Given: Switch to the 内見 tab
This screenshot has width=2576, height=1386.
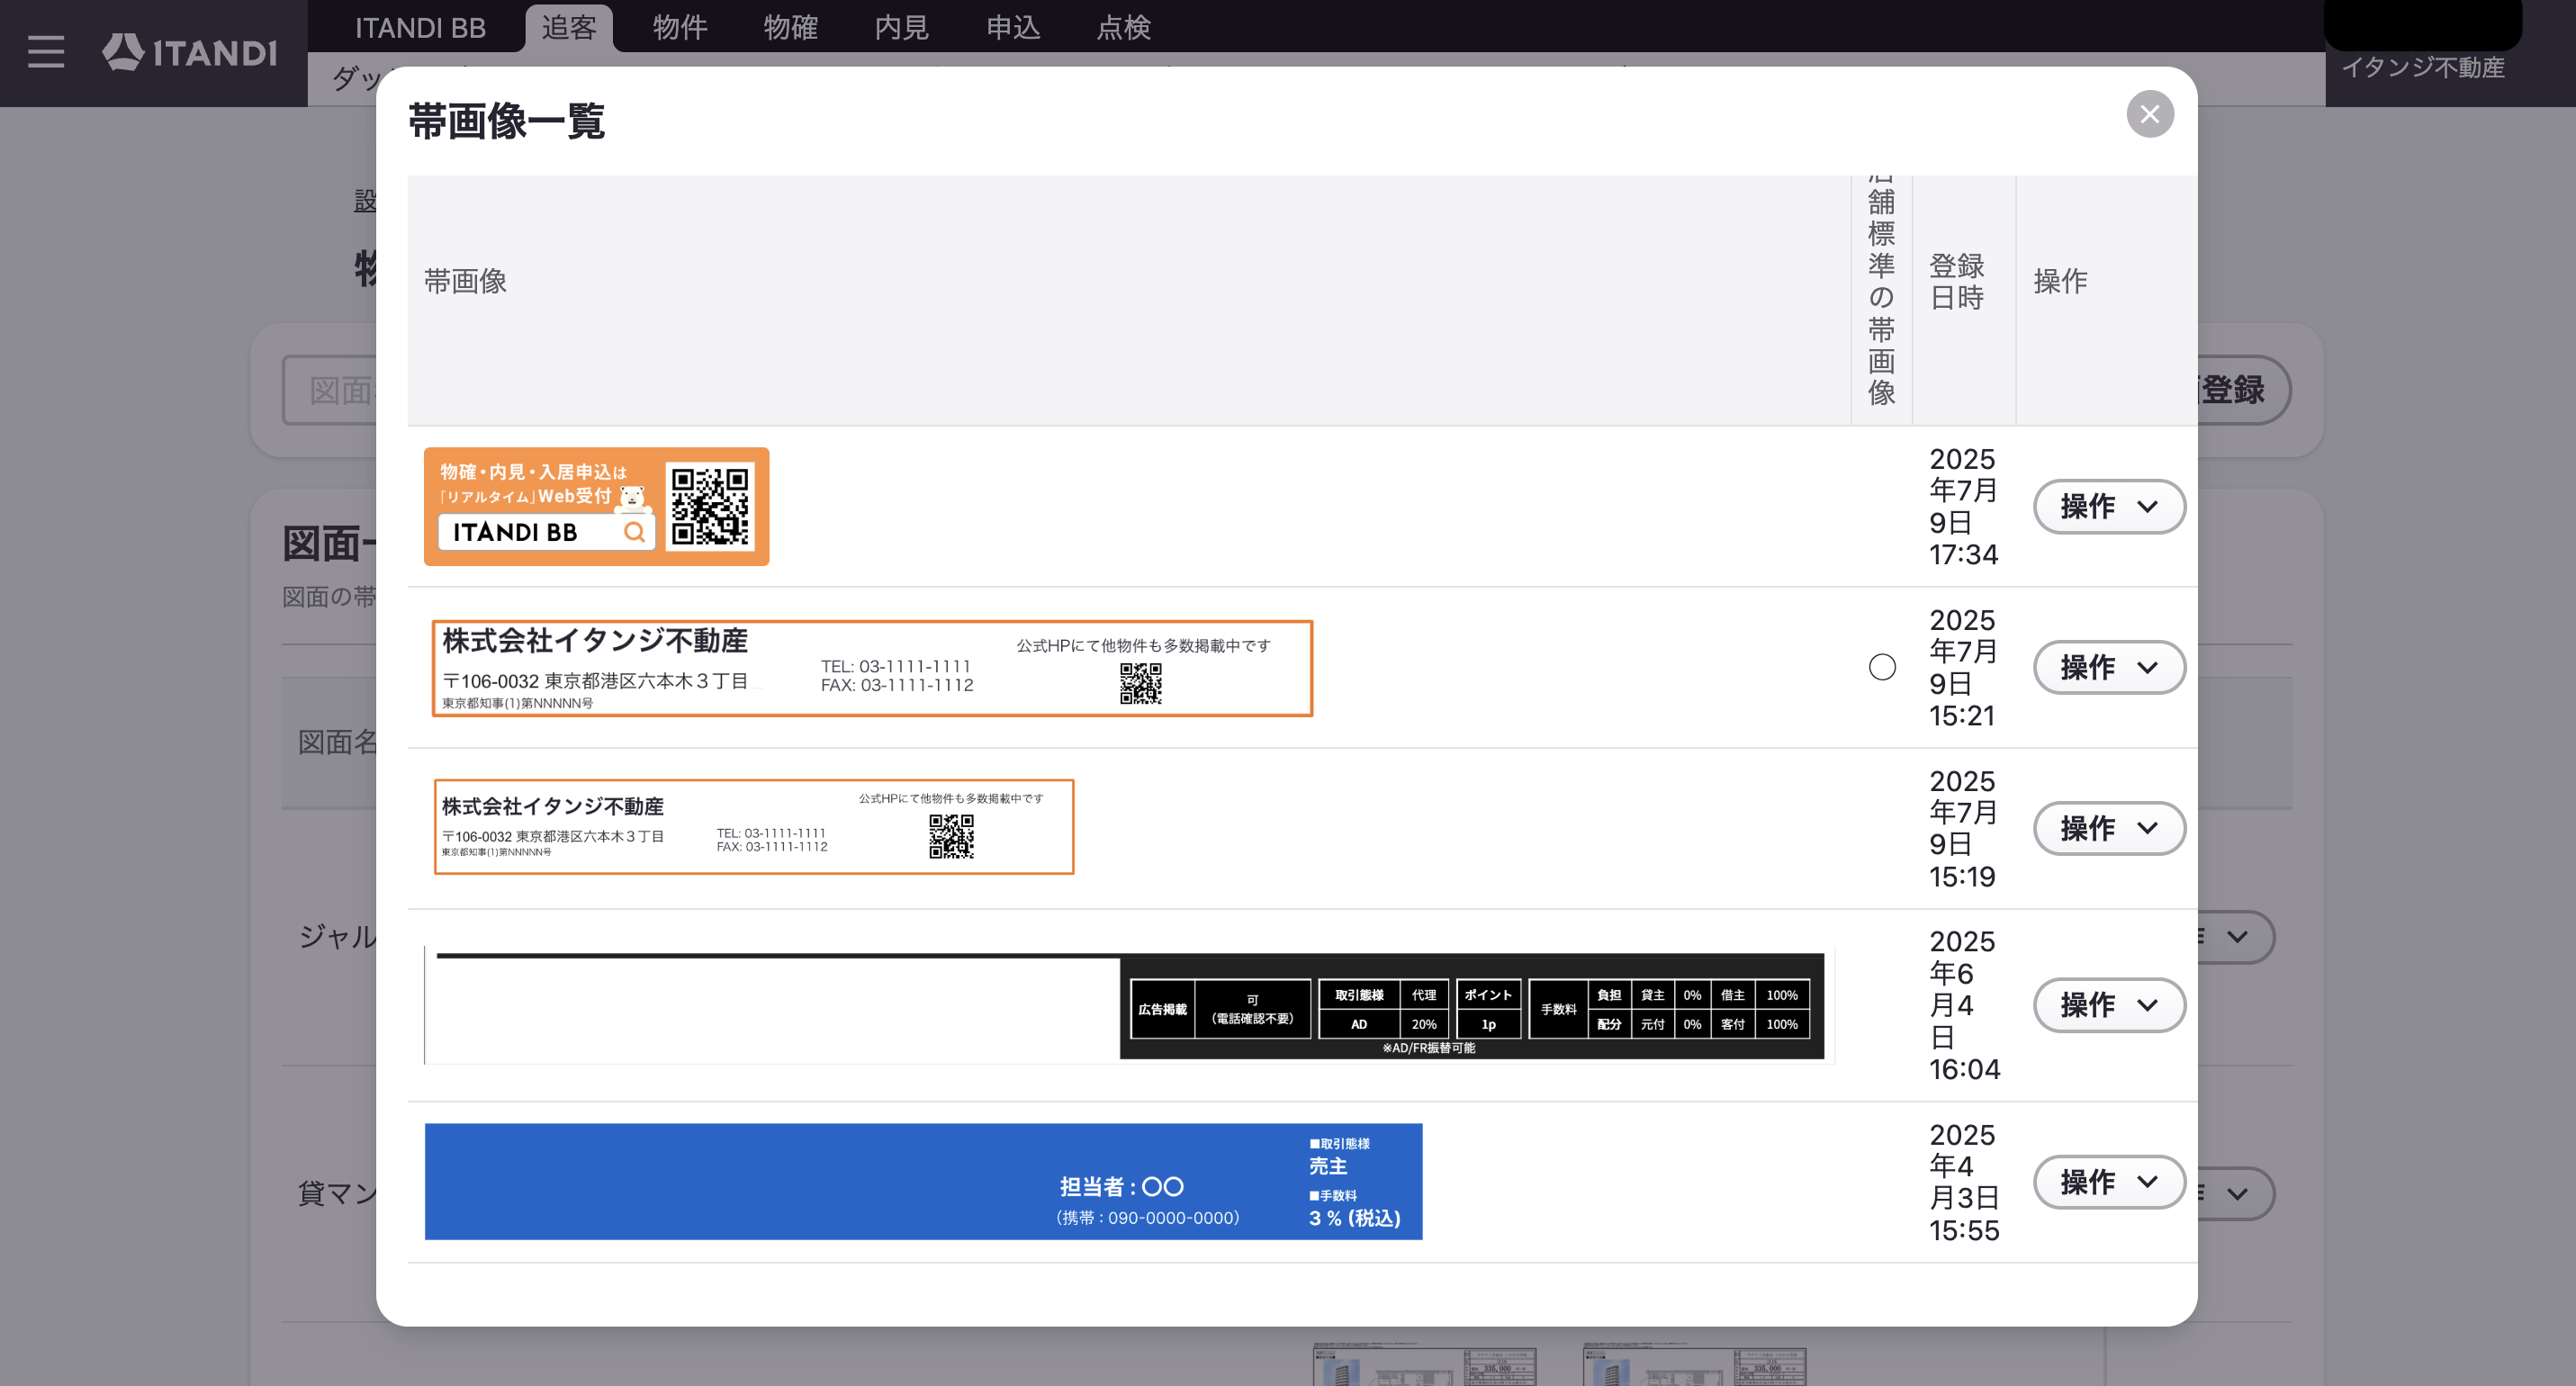Looking at the screenshot, I should tap(901, 27).
